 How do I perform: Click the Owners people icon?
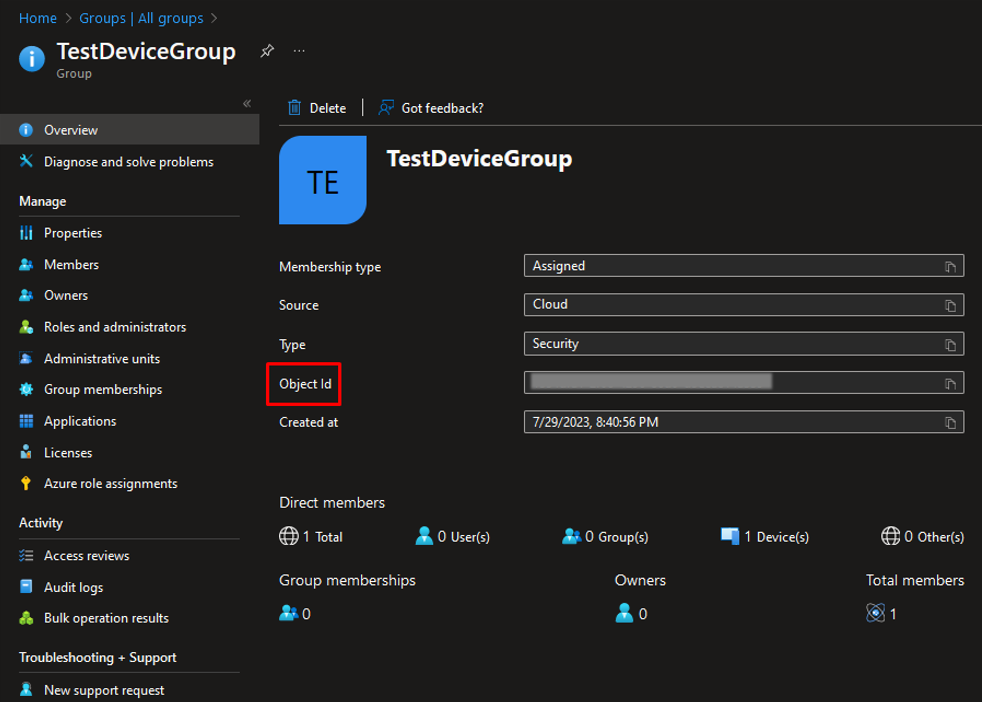(26, 295)
